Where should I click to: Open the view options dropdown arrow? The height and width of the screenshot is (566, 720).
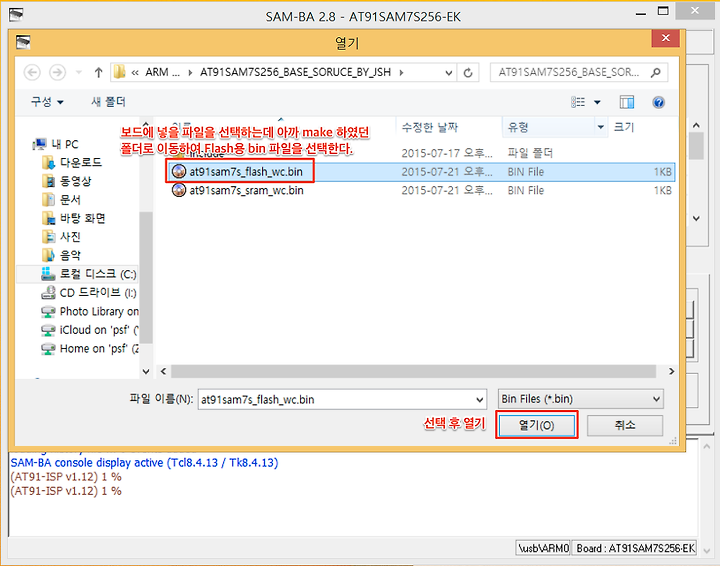597,102
